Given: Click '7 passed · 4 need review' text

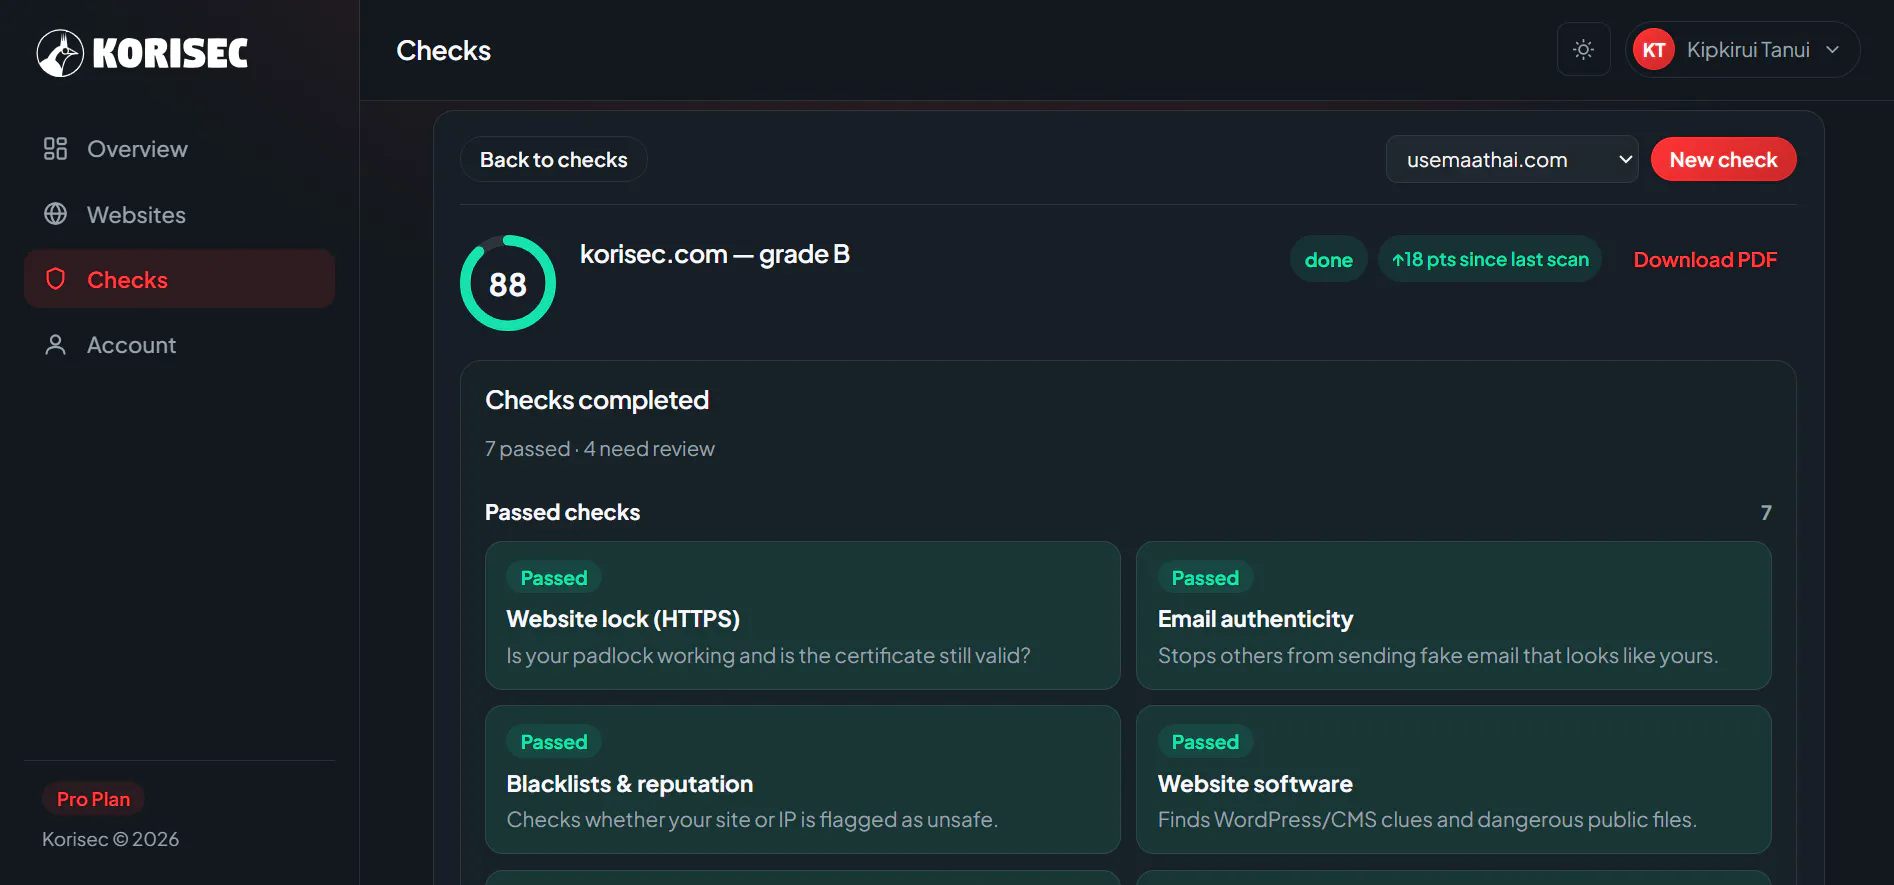Looking at the screenshot, I should (600, 449).
